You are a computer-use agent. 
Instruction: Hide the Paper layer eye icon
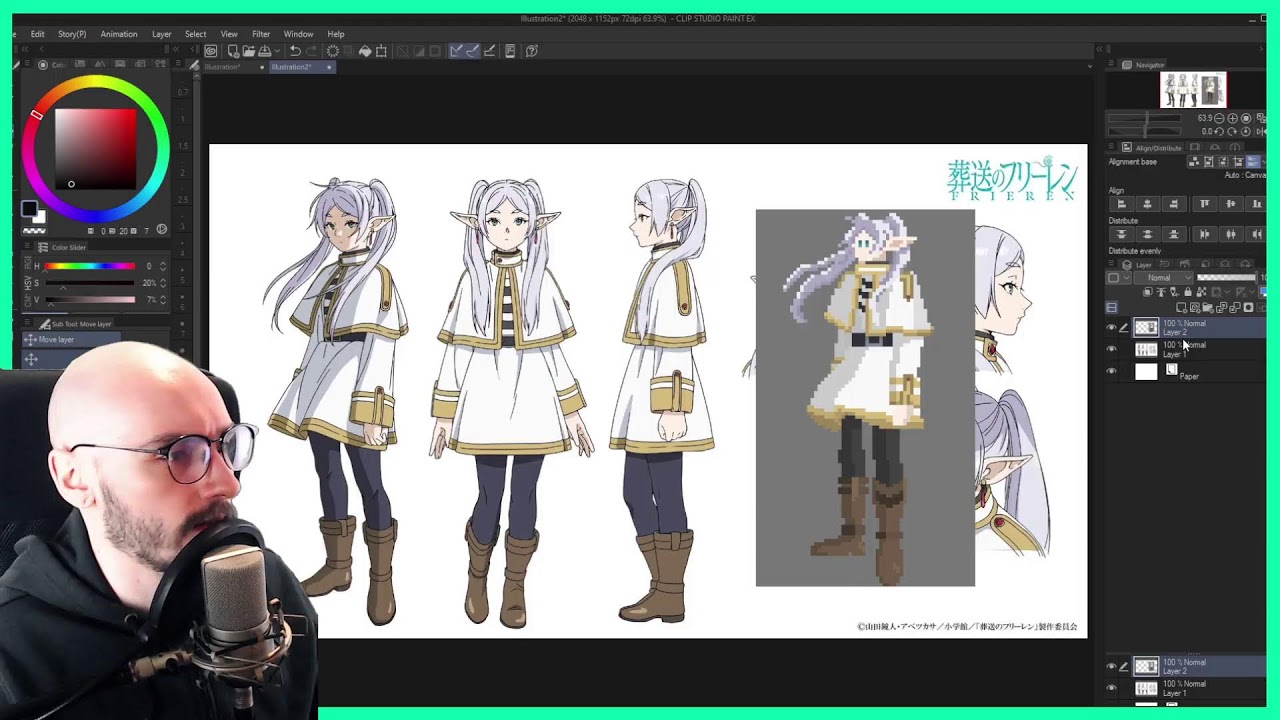(1111, 371)
